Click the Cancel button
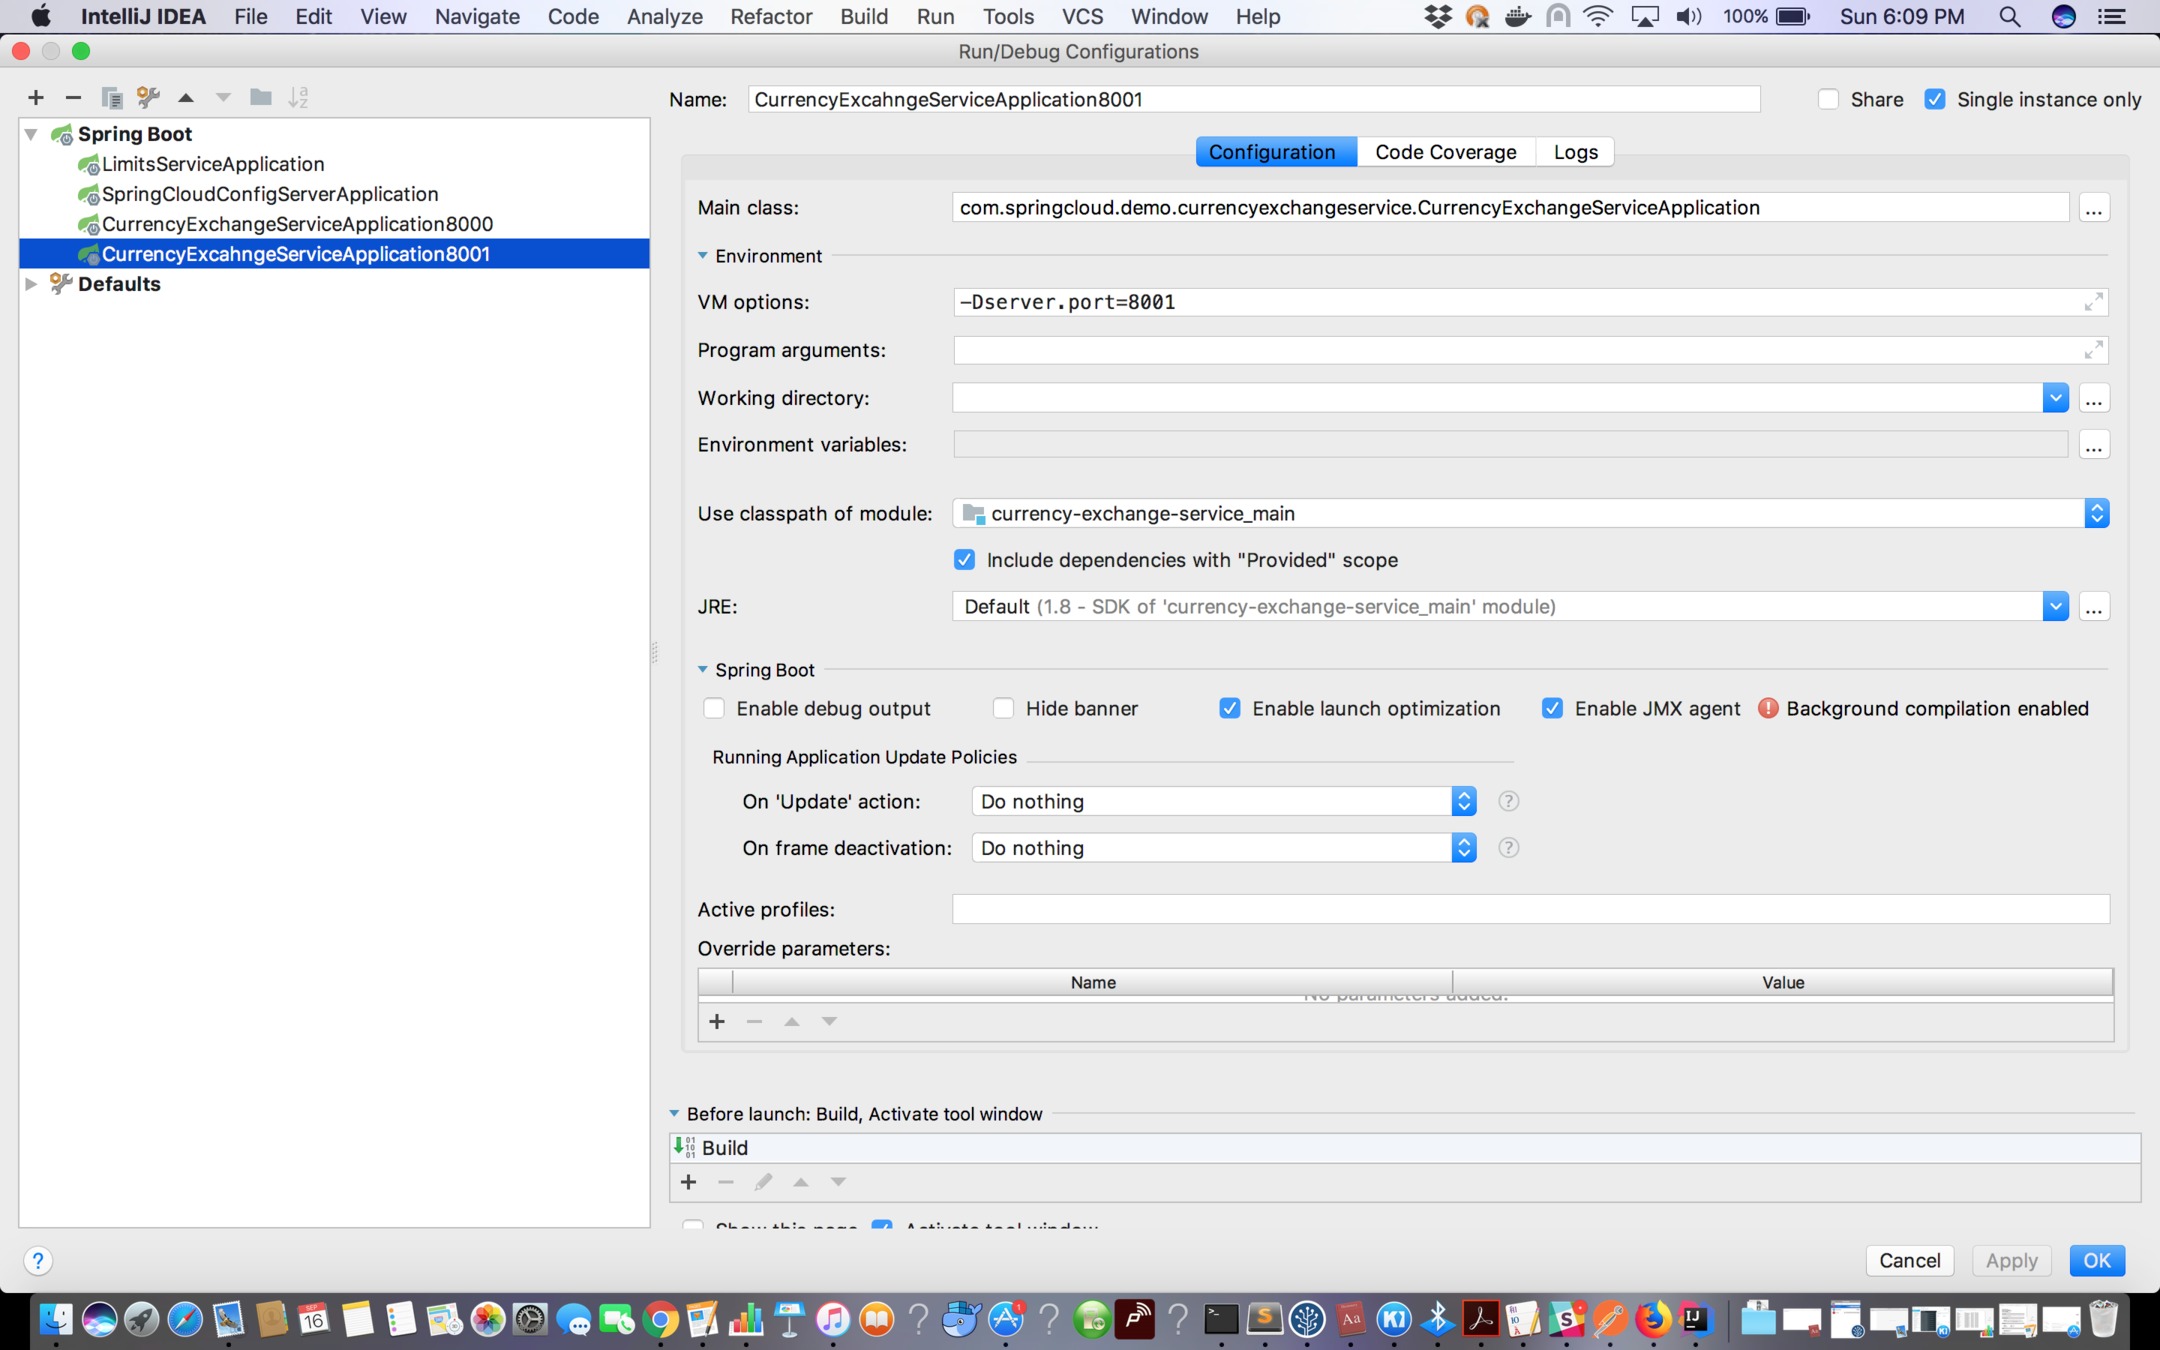Viewport: 2160px width, 1350px height. [1909, 1260]
